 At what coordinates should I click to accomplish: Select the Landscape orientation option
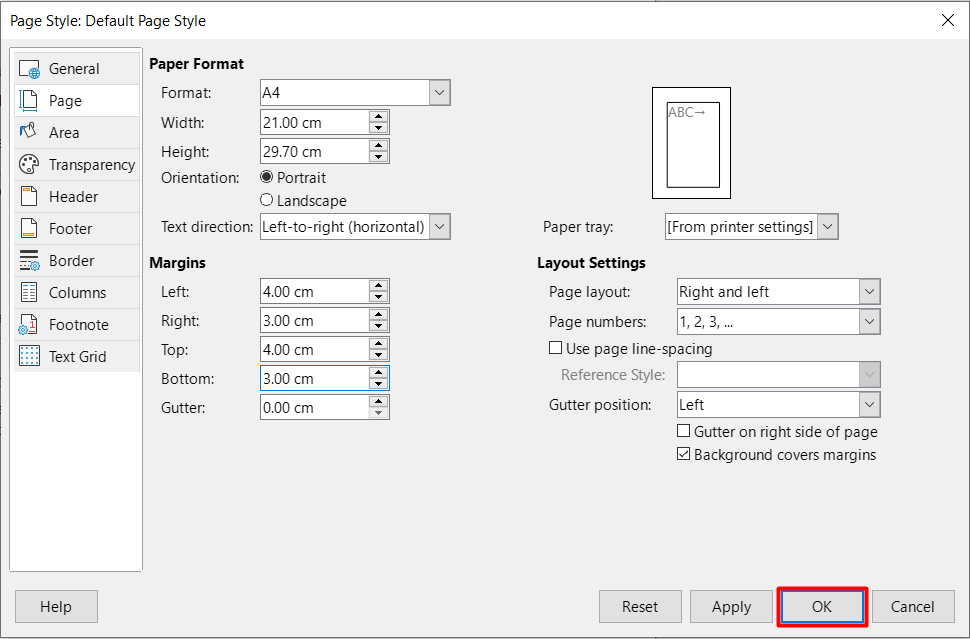267,201
